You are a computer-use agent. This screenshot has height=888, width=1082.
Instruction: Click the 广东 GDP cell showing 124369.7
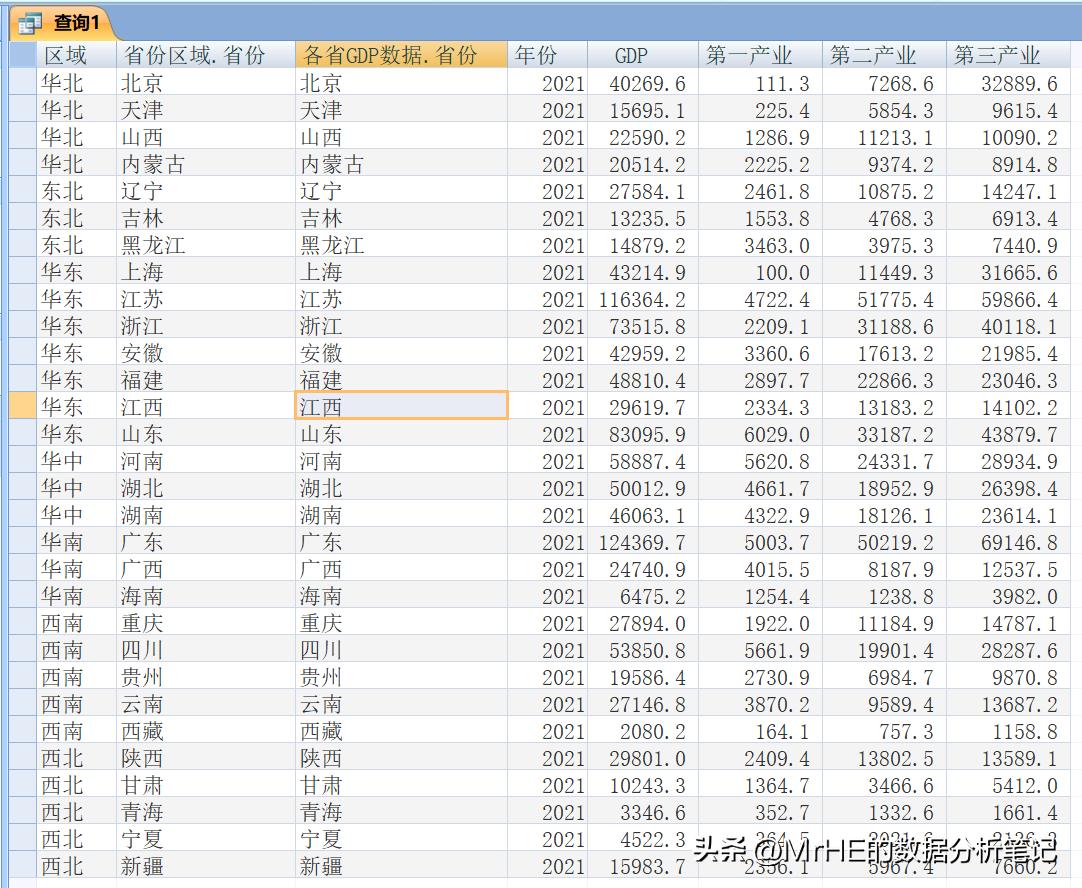pos(637,540)
